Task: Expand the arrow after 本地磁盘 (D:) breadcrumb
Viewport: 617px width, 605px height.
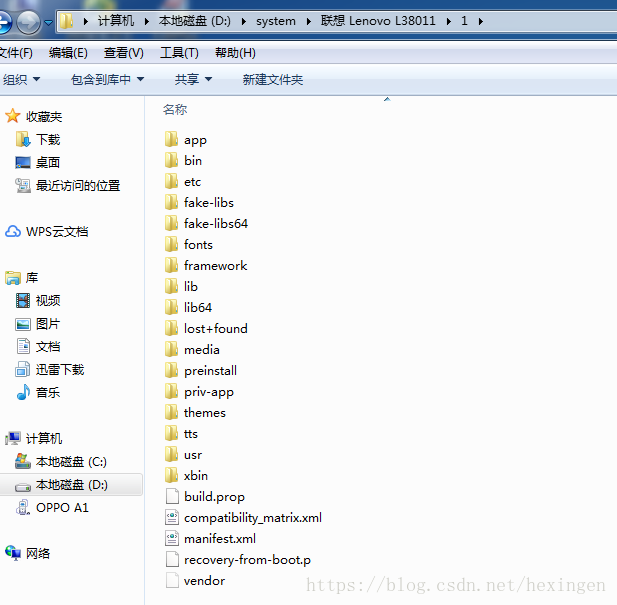Action: [244, 21]
